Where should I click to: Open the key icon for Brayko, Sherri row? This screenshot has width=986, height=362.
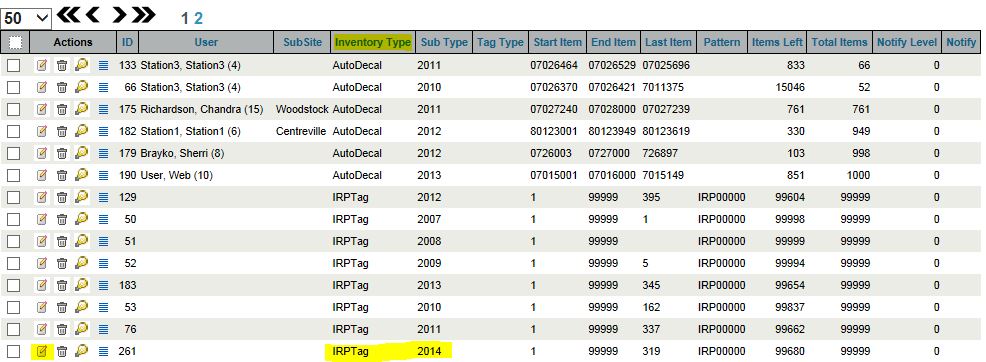click(x=82, y=153)
